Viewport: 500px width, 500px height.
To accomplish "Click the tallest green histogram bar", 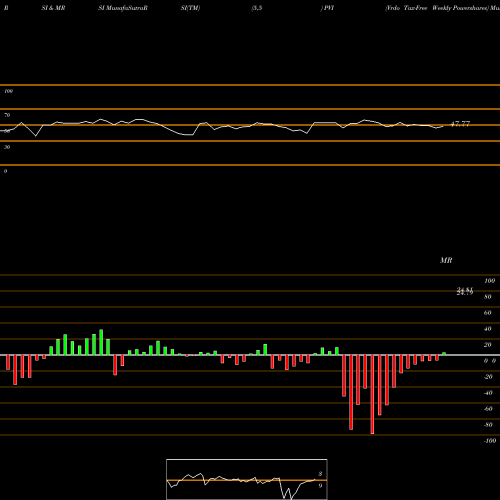I will click(x=101, y=342).
